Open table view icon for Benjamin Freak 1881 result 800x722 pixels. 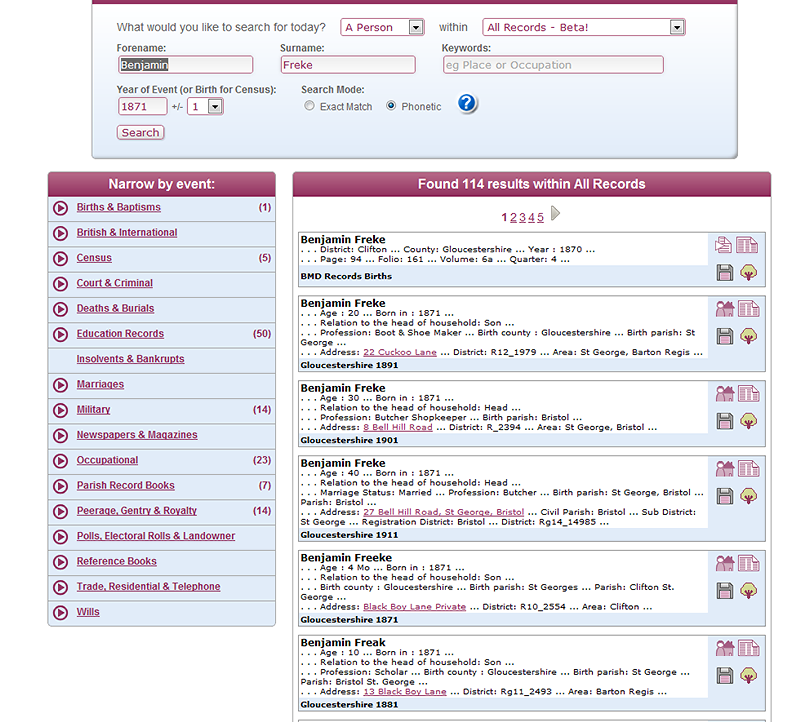pyautogui.click(x=748, y=648)
